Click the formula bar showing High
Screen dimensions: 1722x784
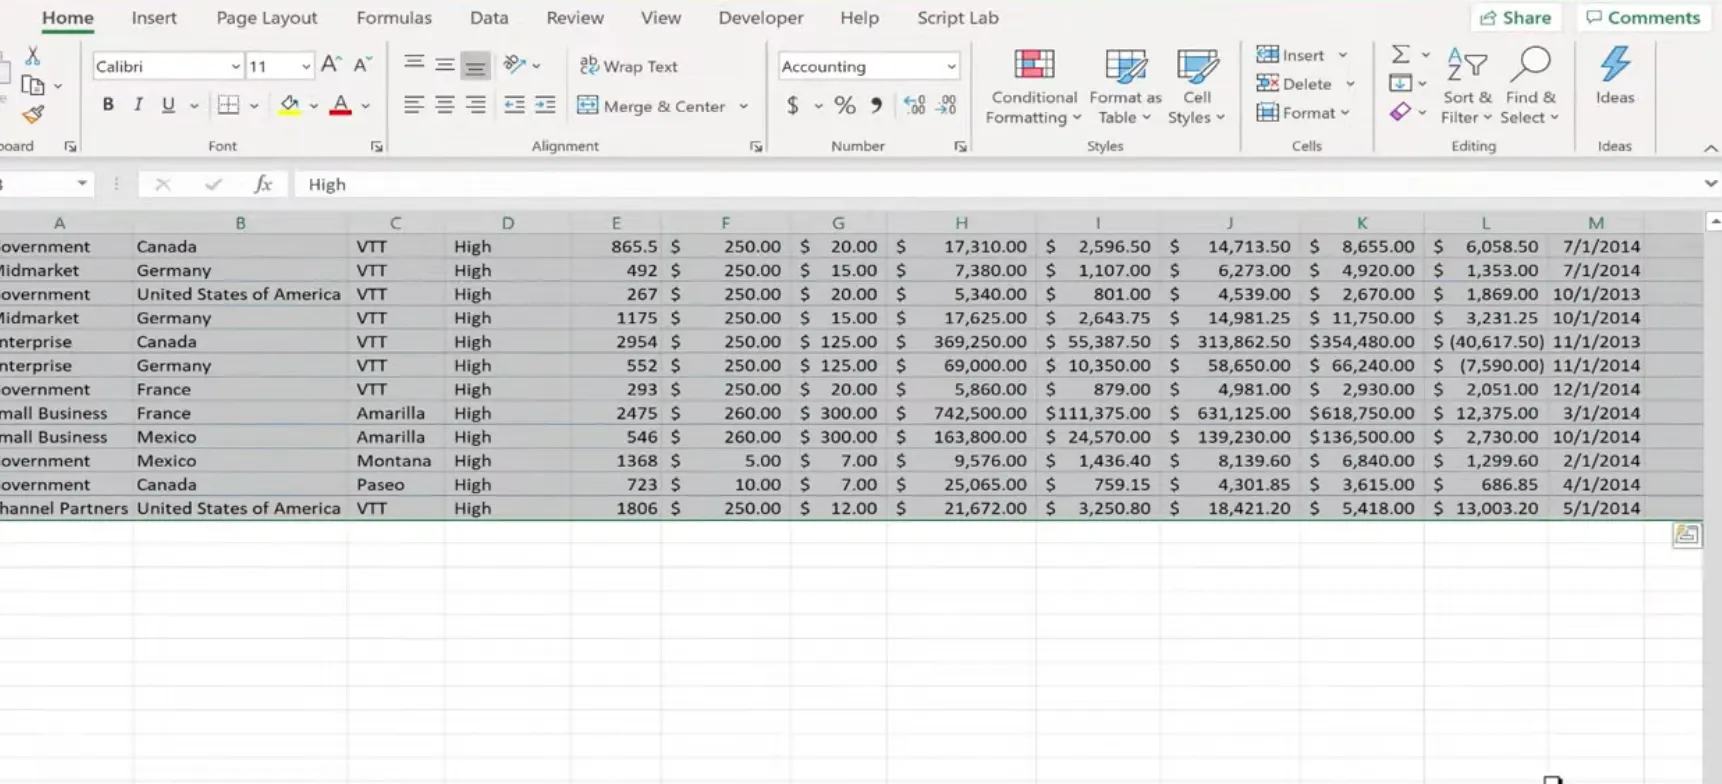click(996, 184)
